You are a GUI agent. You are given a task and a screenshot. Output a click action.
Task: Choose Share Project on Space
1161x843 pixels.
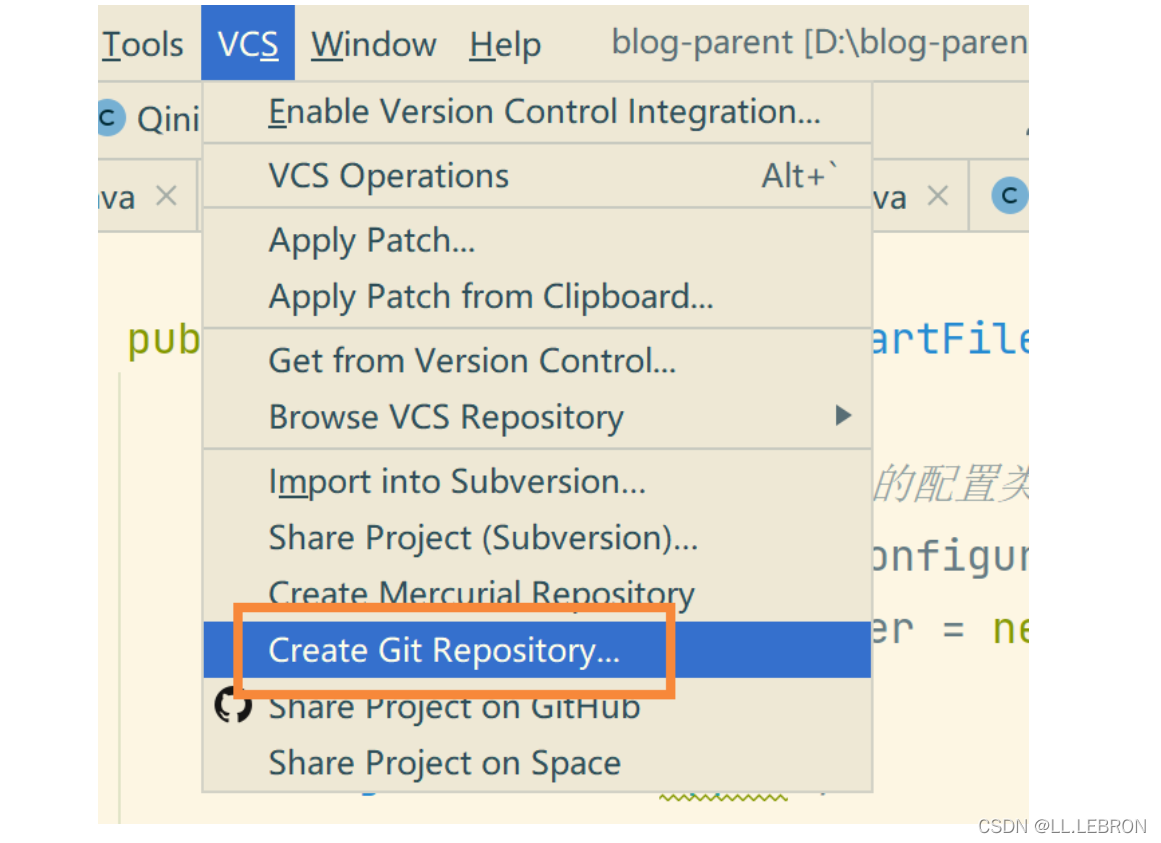pos(444,764)
